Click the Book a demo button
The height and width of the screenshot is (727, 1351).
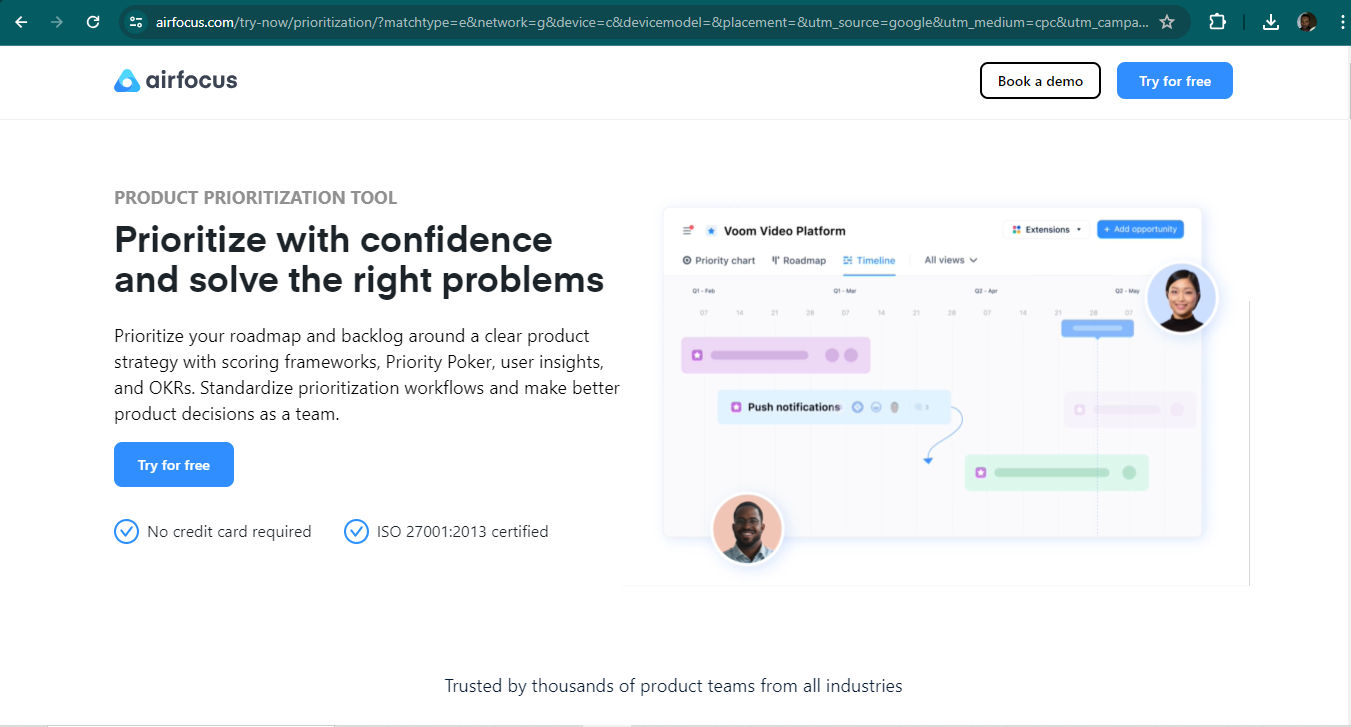pyautogui.click(x=1040, y=81)
